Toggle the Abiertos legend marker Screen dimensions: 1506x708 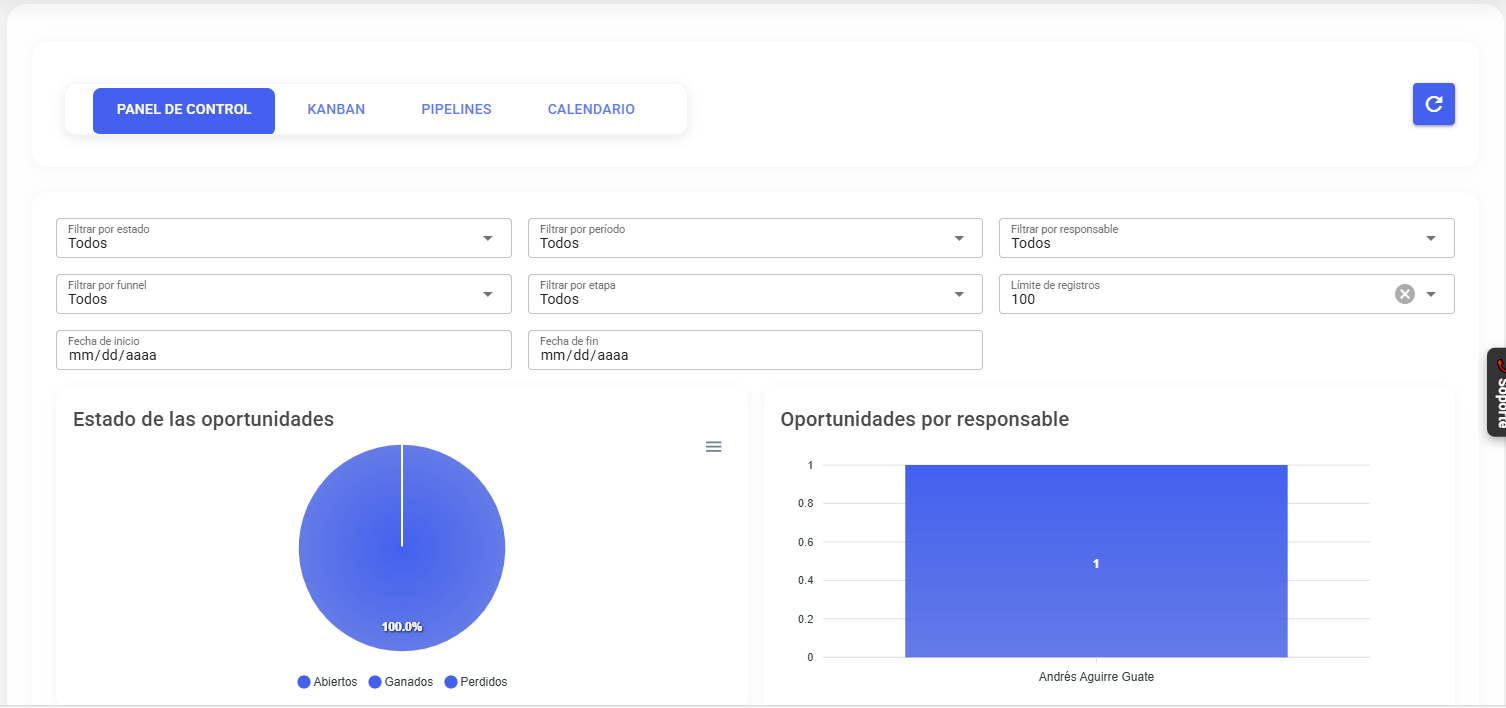pos(304,682)
